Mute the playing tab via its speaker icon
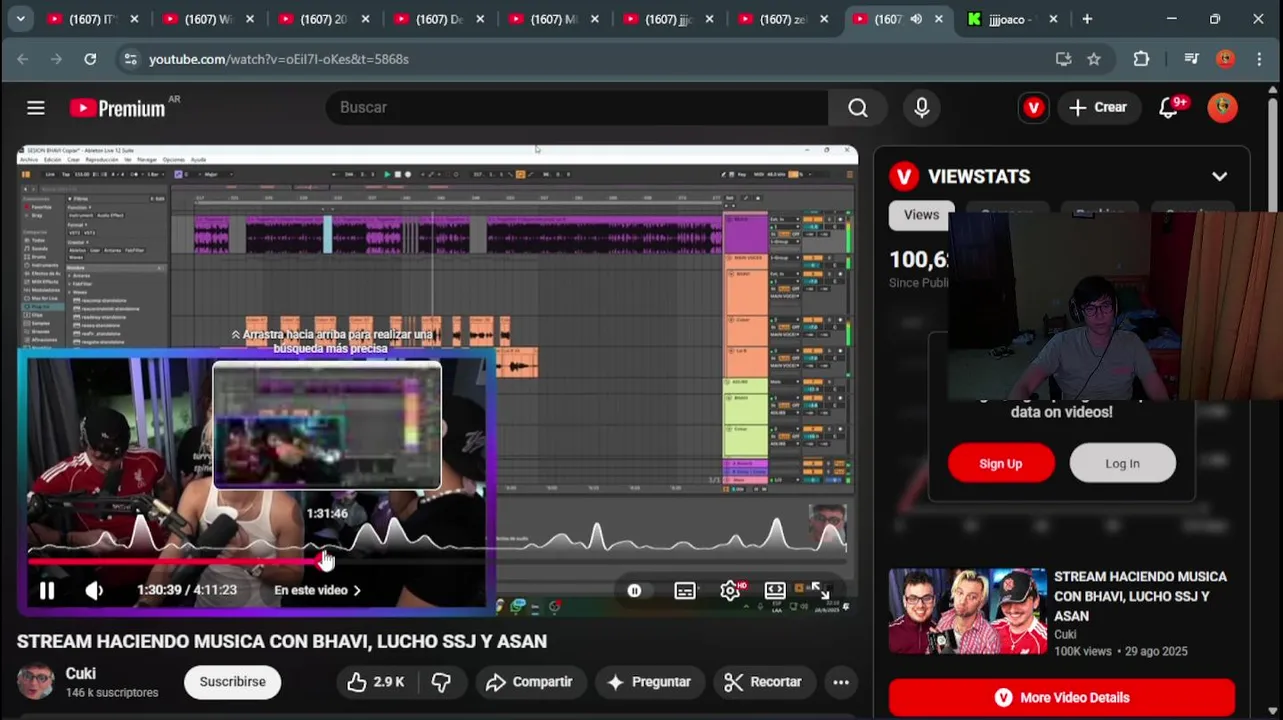The image size is (1283, 720). tap(916, 19)
